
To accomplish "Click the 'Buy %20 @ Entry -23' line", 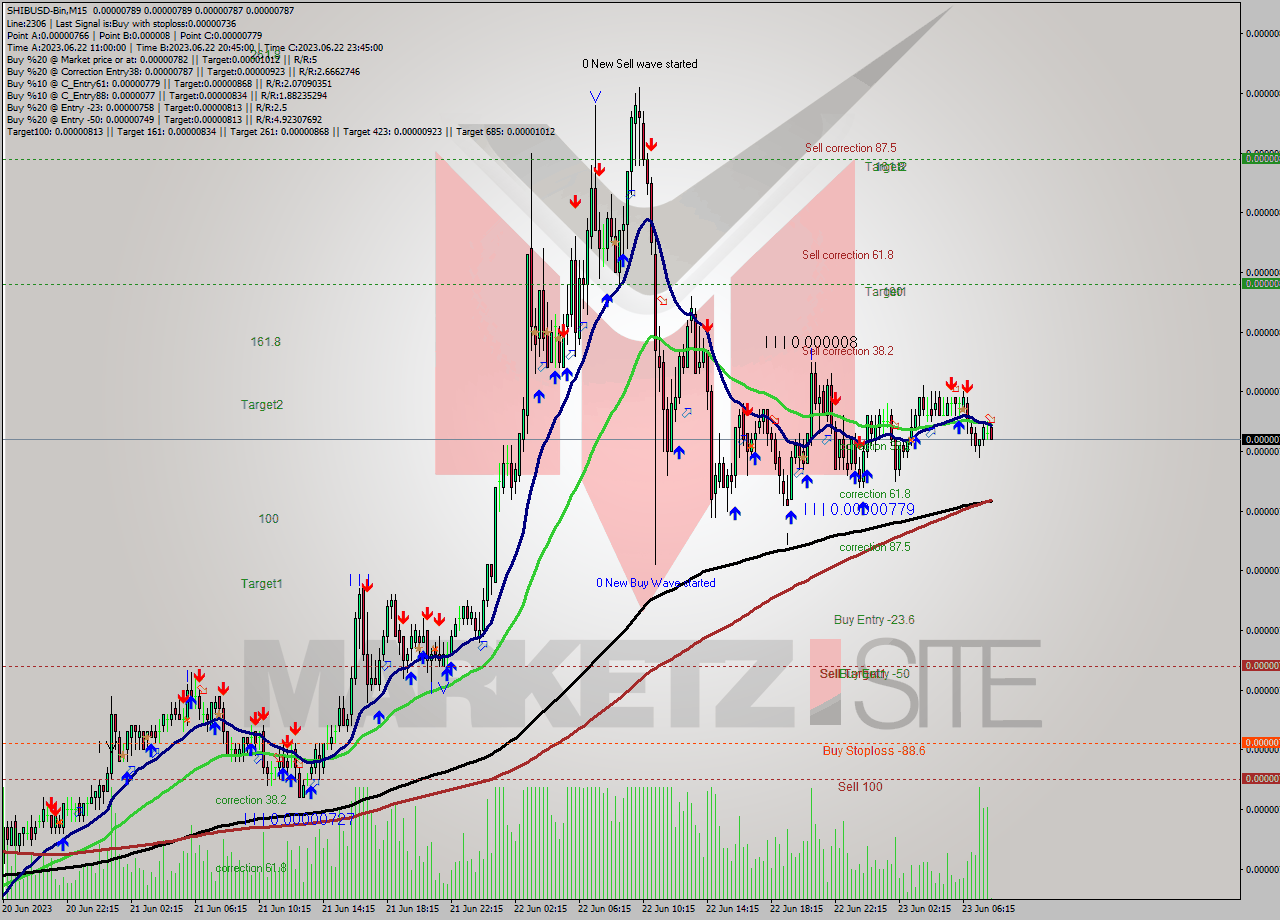I will pos(147,107).
